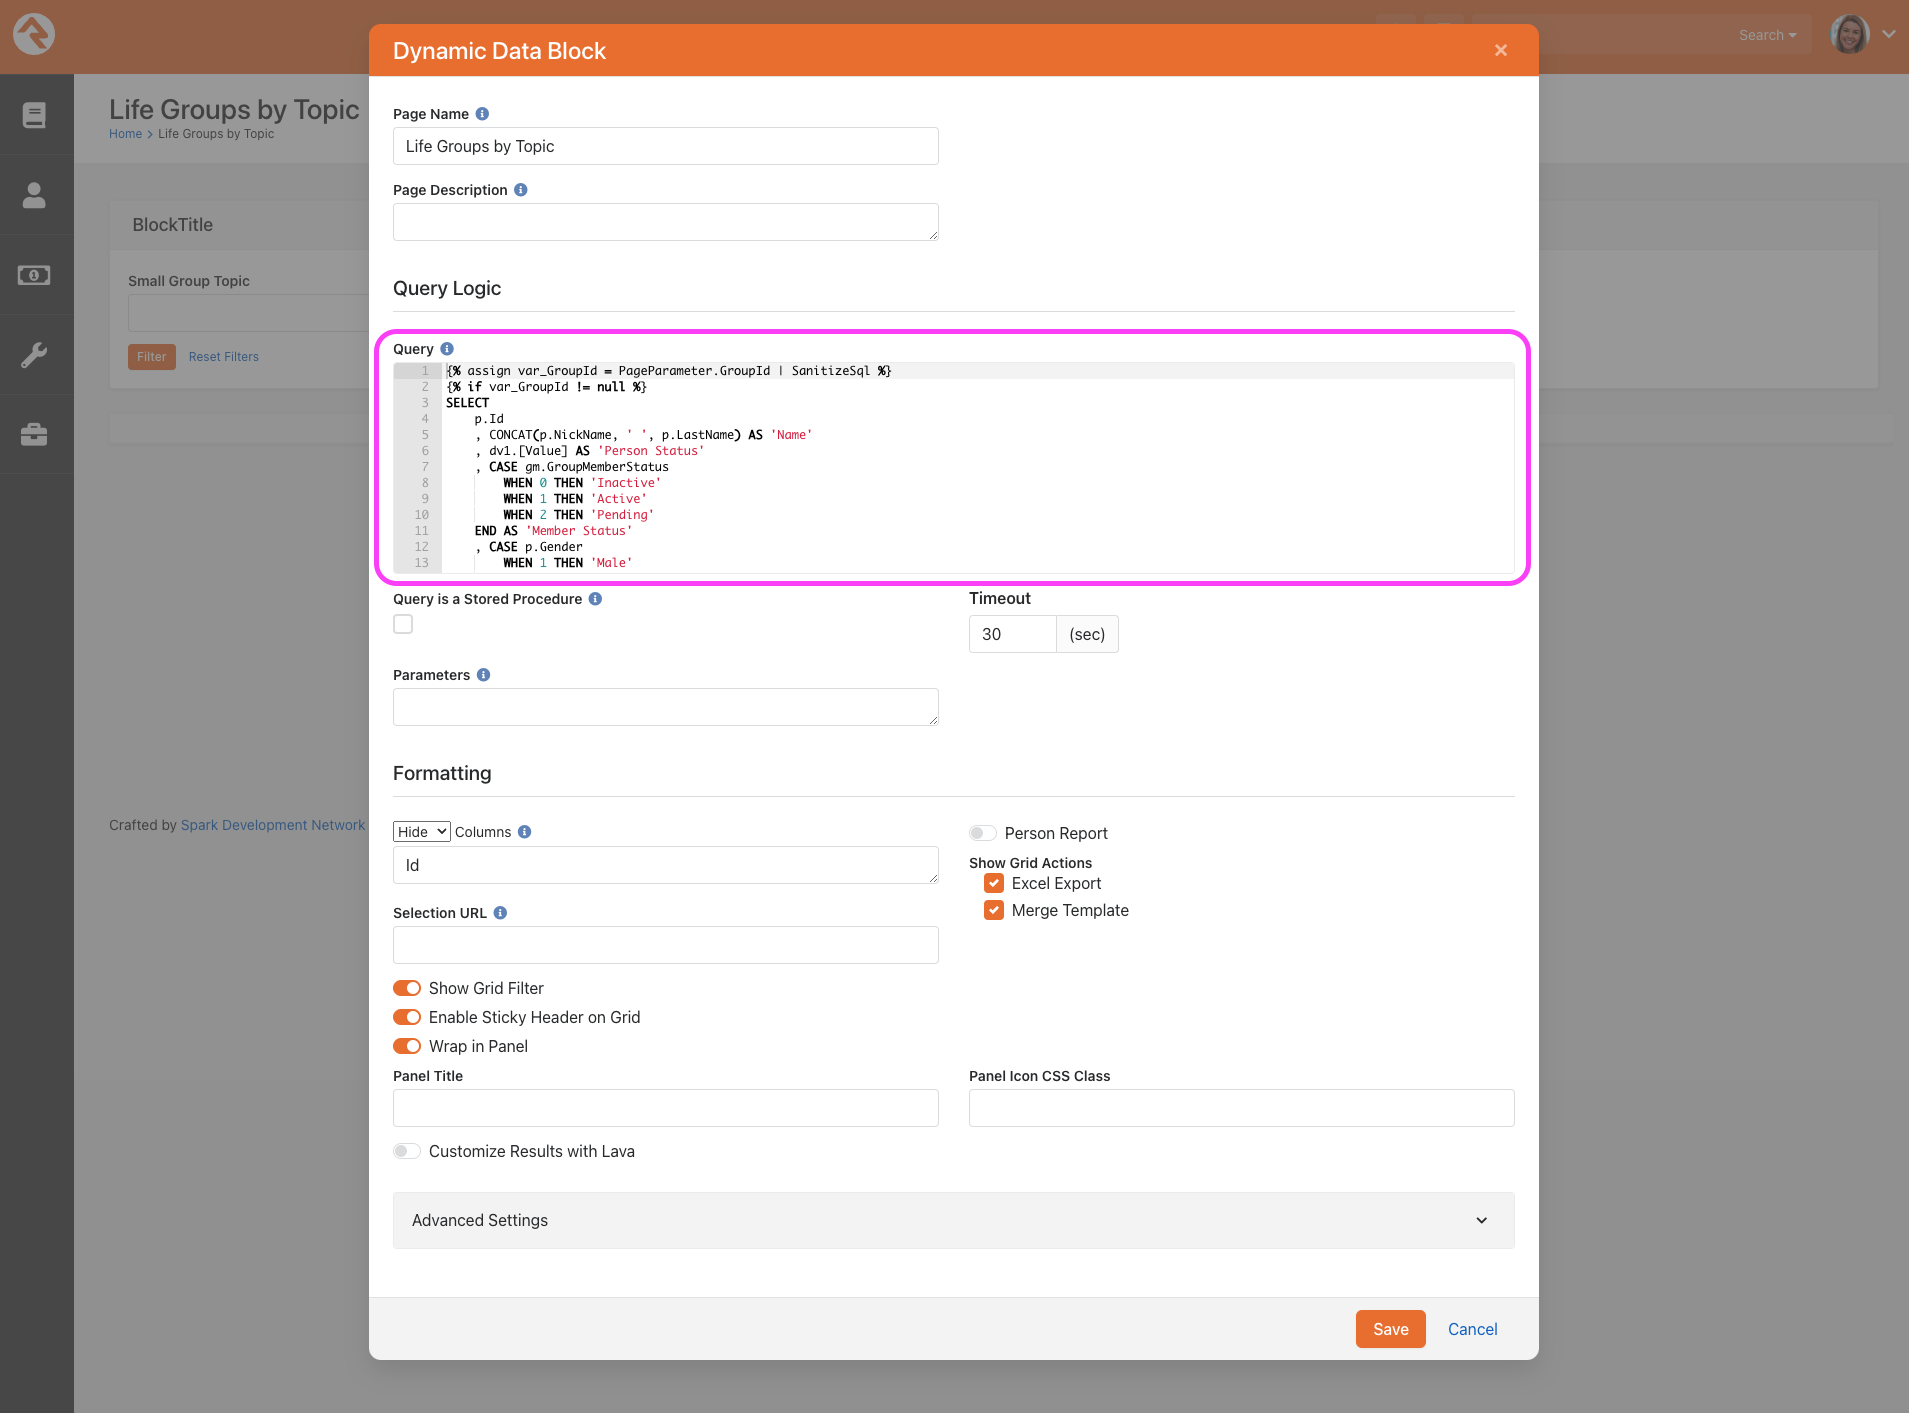Uncheck the Merge Template checkbox
This screenshot has height=1413, width=1909.
[994, 910]
